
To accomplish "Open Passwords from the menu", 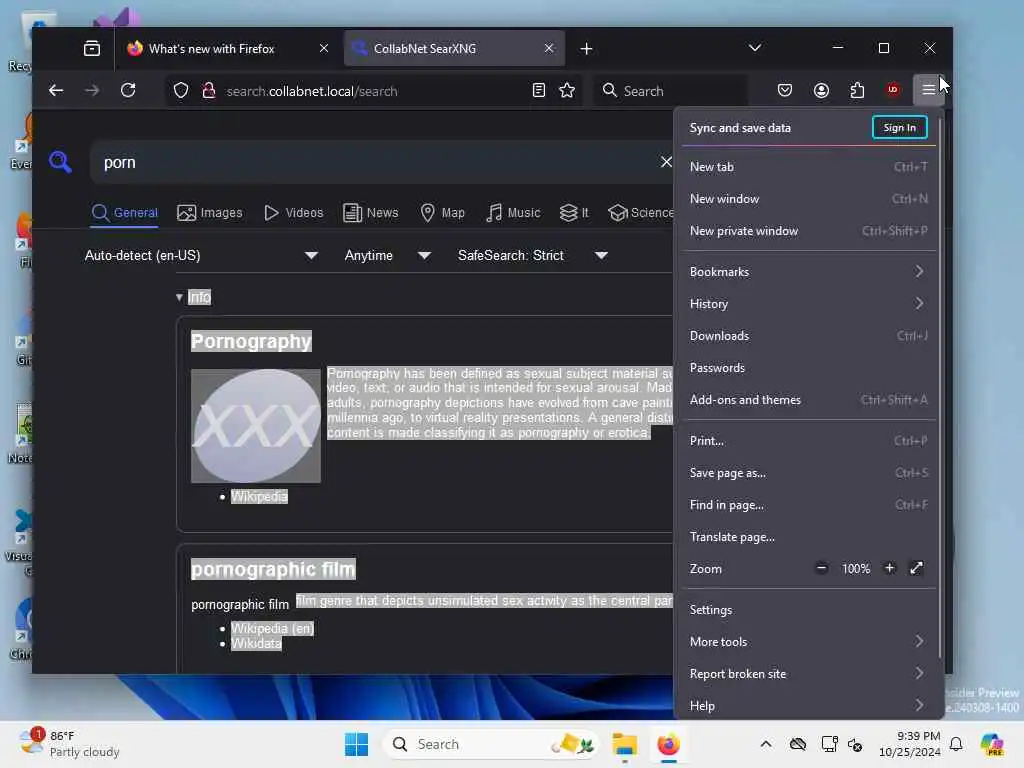I will coord(808,368).
